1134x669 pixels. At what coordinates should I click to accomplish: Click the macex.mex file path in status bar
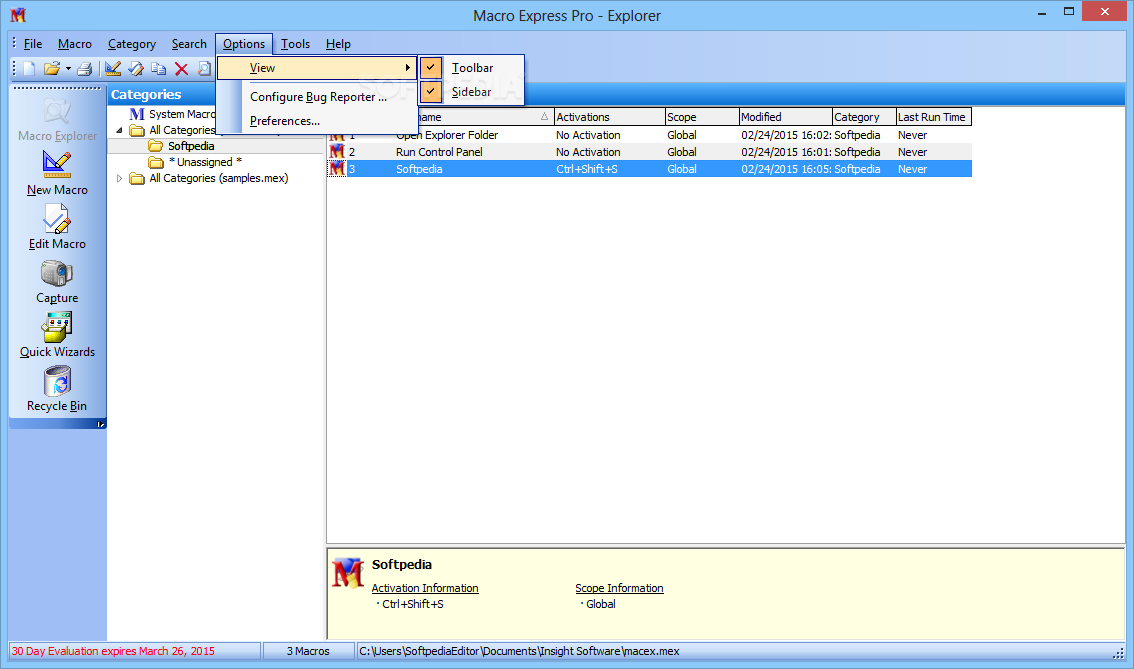[519, 651]
